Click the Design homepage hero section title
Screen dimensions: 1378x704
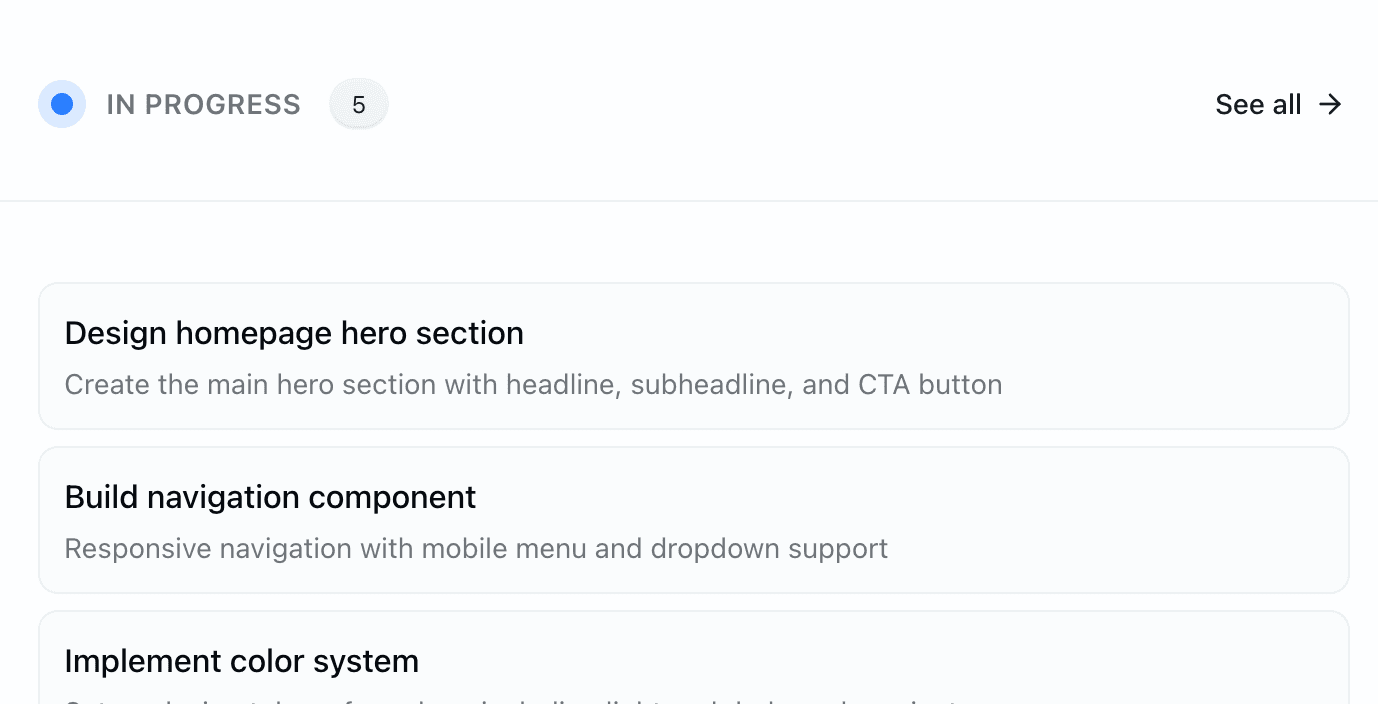click(294, 333)
